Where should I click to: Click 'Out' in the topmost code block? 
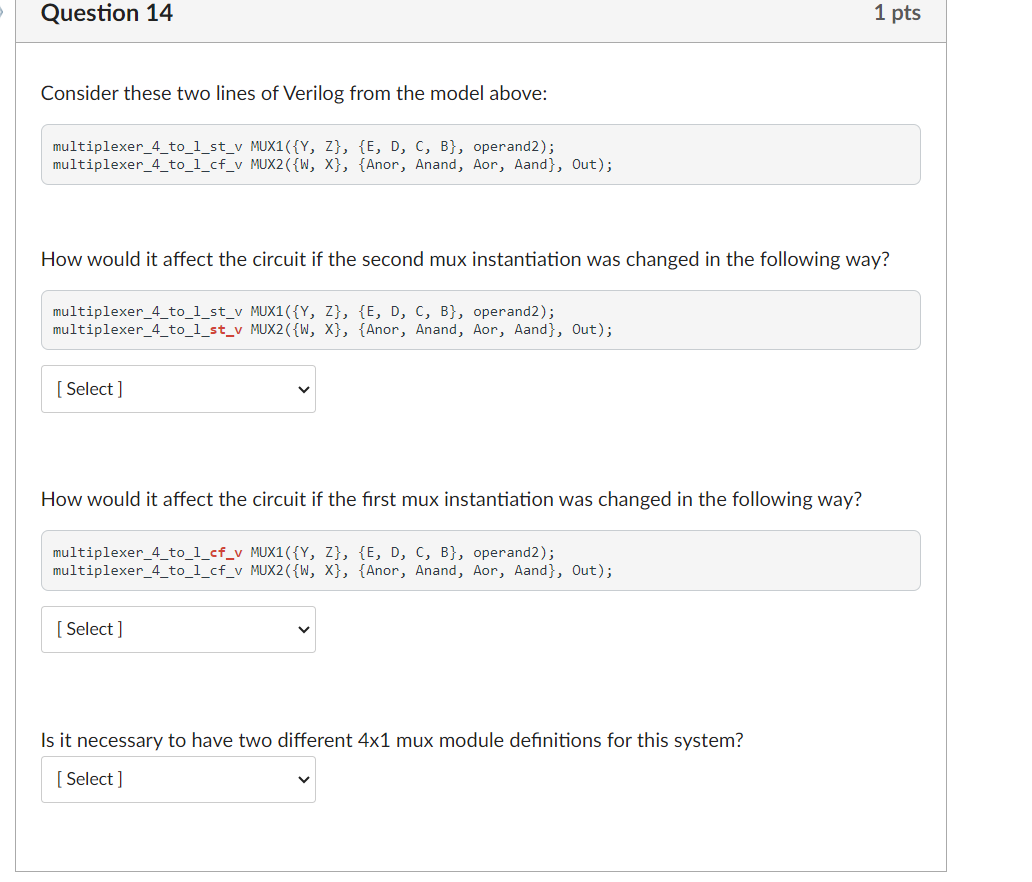pos(584,164)
